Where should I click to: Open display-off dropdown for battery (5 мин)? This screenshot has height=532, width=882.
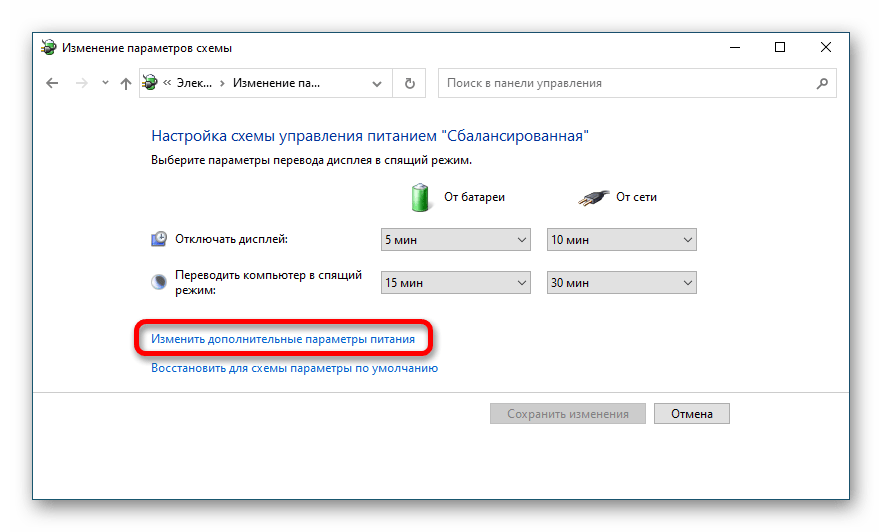click(x=455, y=240)
